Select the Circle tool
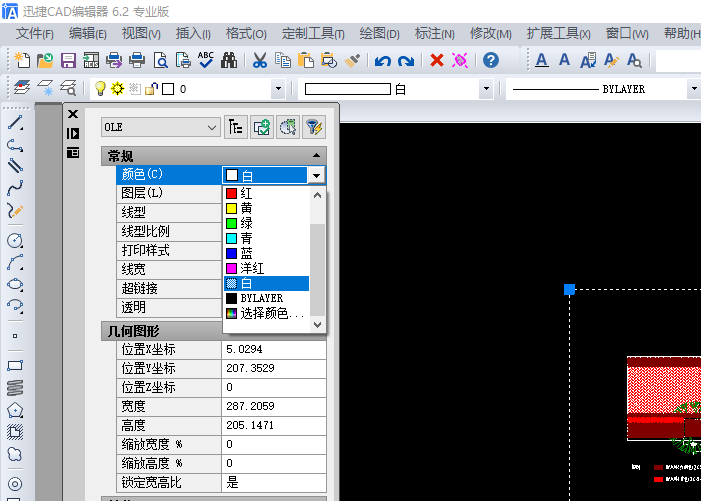 pos(15,240)
